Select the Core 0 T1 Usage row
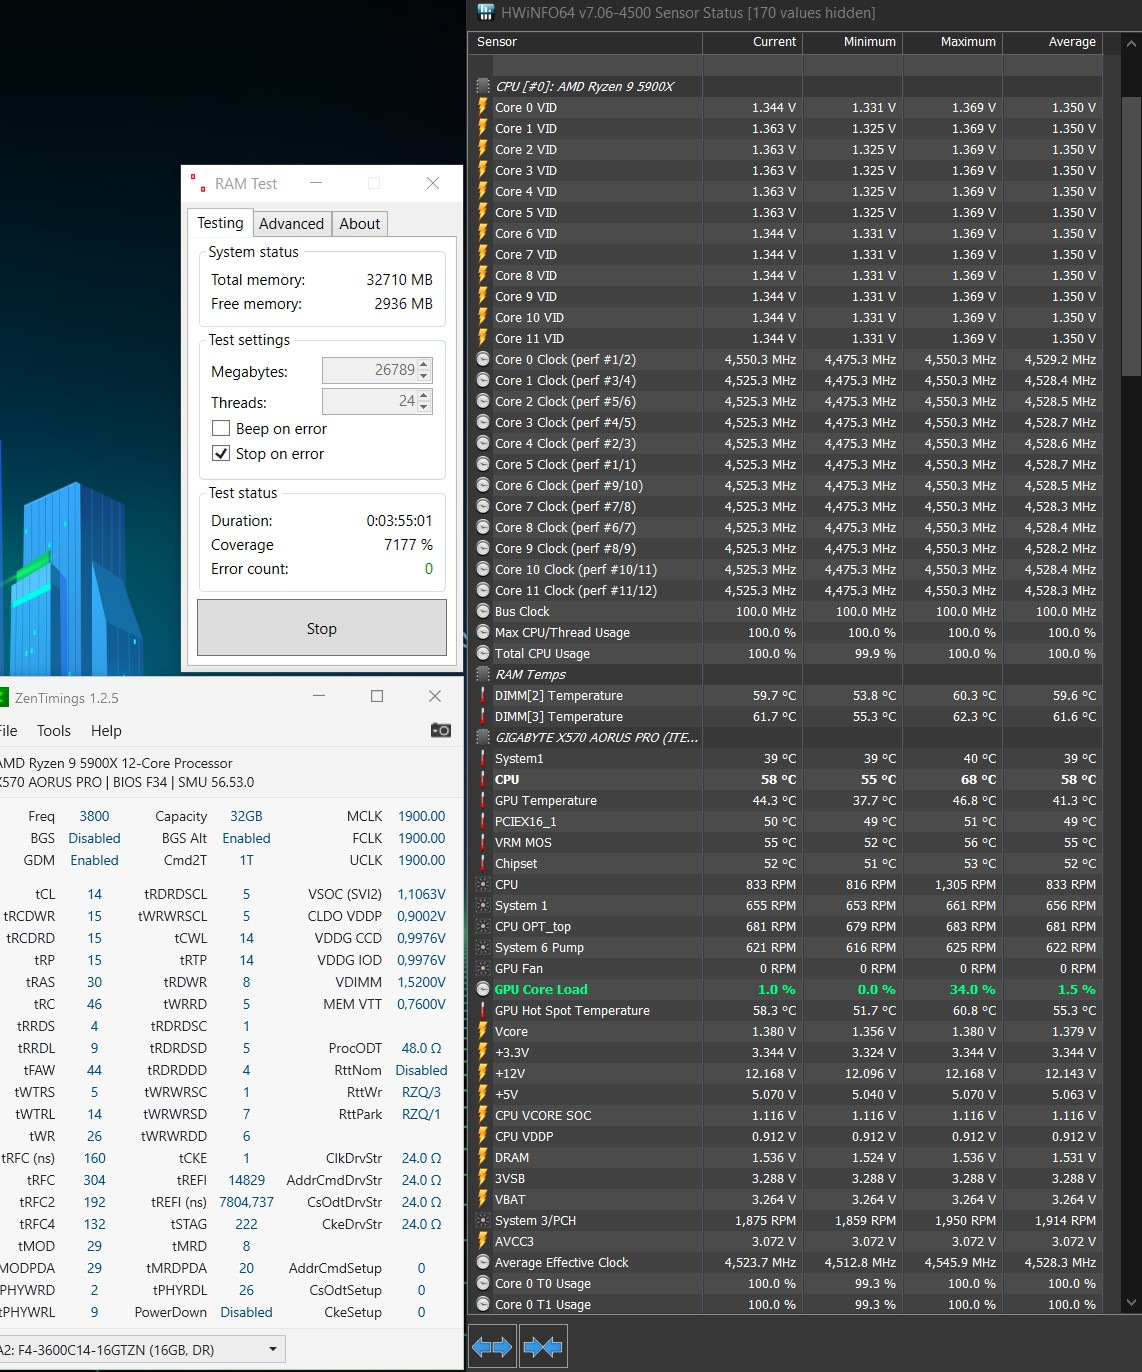 [786, 1304]
